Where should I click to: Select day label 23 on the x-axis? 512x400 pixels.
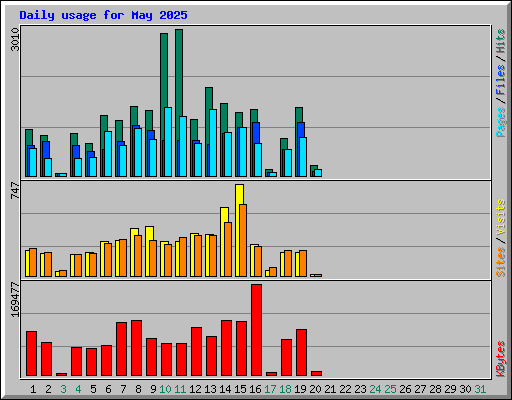tap(360, 389)
